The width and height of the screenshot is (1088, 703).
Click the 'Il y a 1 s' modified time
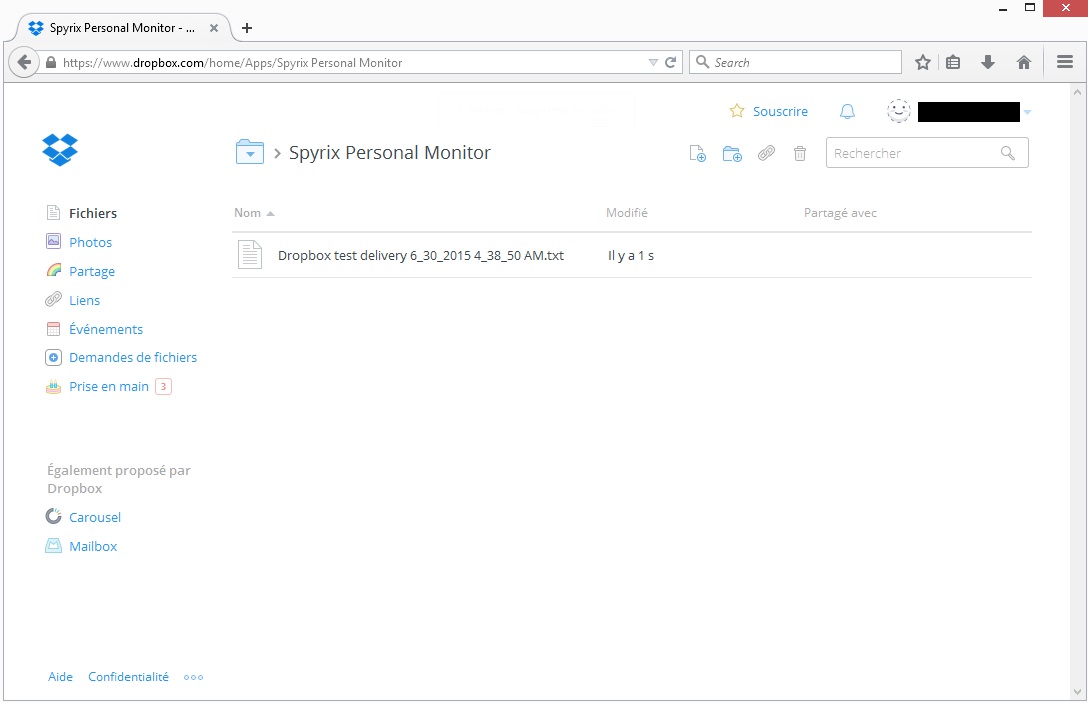tap(631, 255)
